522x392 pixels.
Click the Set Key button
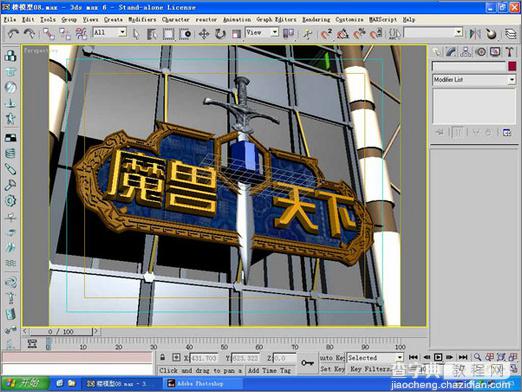click(332, 369)
